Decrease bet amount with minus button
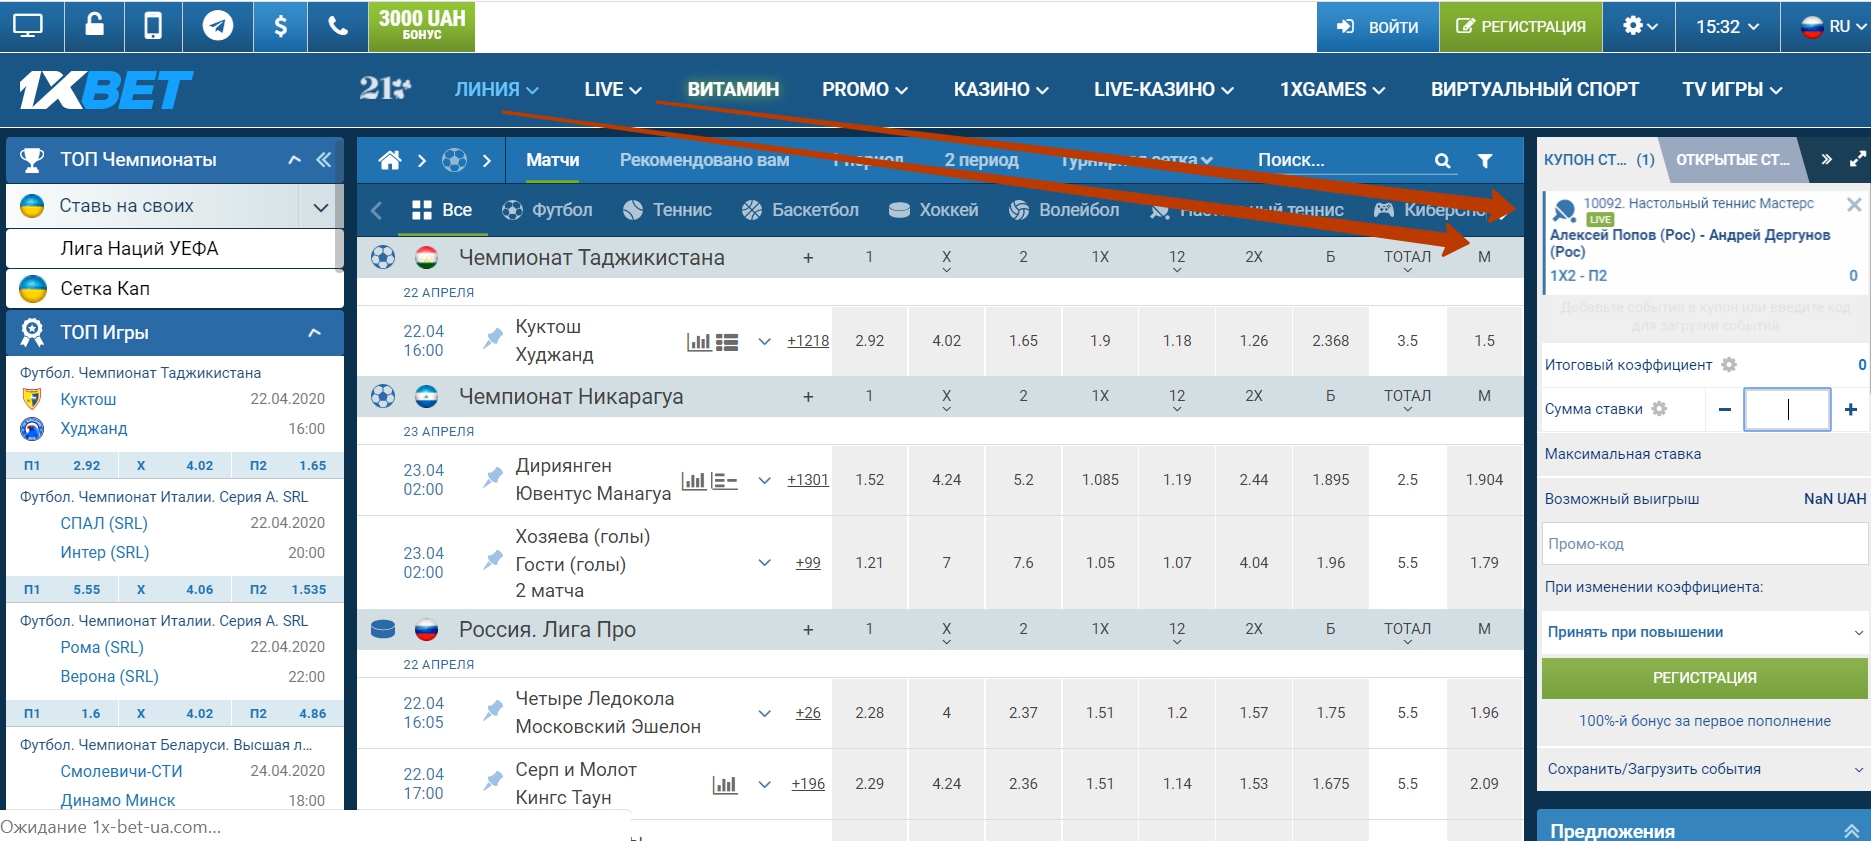Image resolution: width=1871 pixels, height=841 pixels. tap(1725, 409)
